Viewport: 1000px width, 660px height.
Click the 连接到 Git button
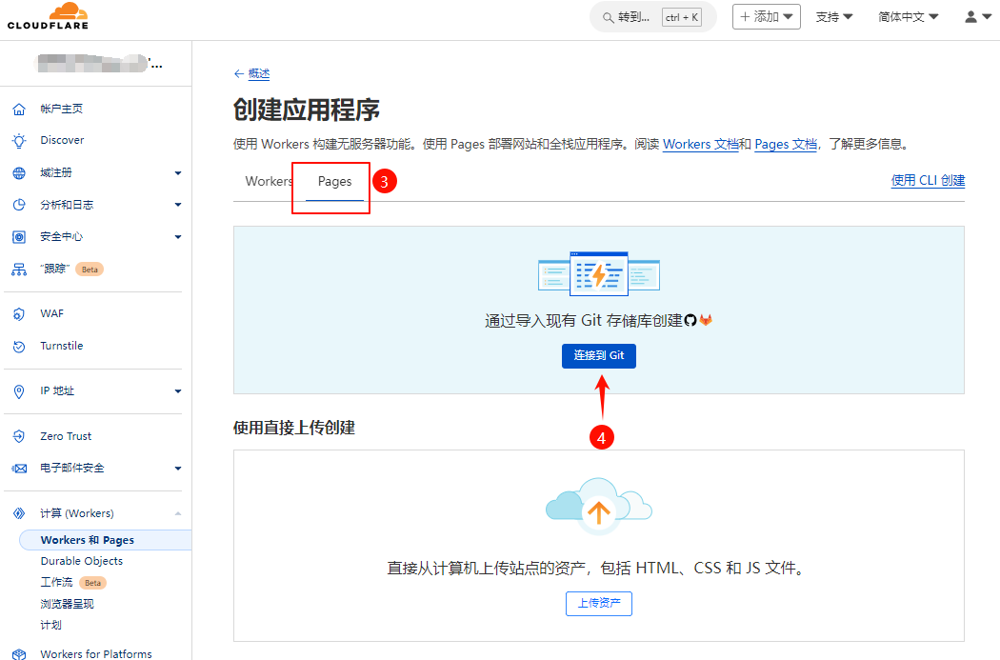point(598,356)
